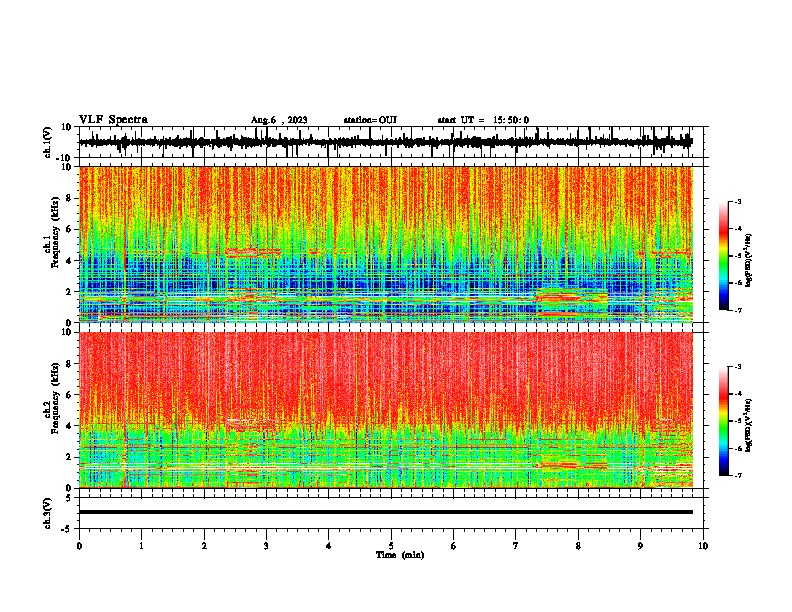Viewport: 792px width, 612px height.
Task: Click the "-3" label on ch.2 colorbar
Action: tap(737, 367)
